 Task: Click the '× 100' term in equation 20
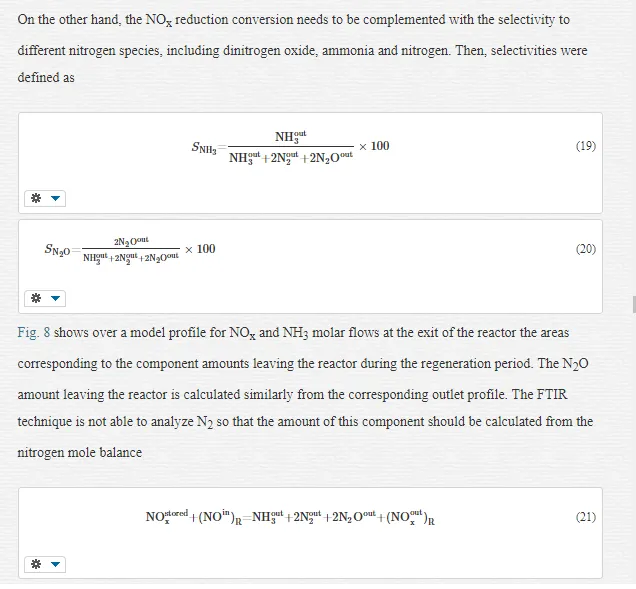tap(200, 249)
